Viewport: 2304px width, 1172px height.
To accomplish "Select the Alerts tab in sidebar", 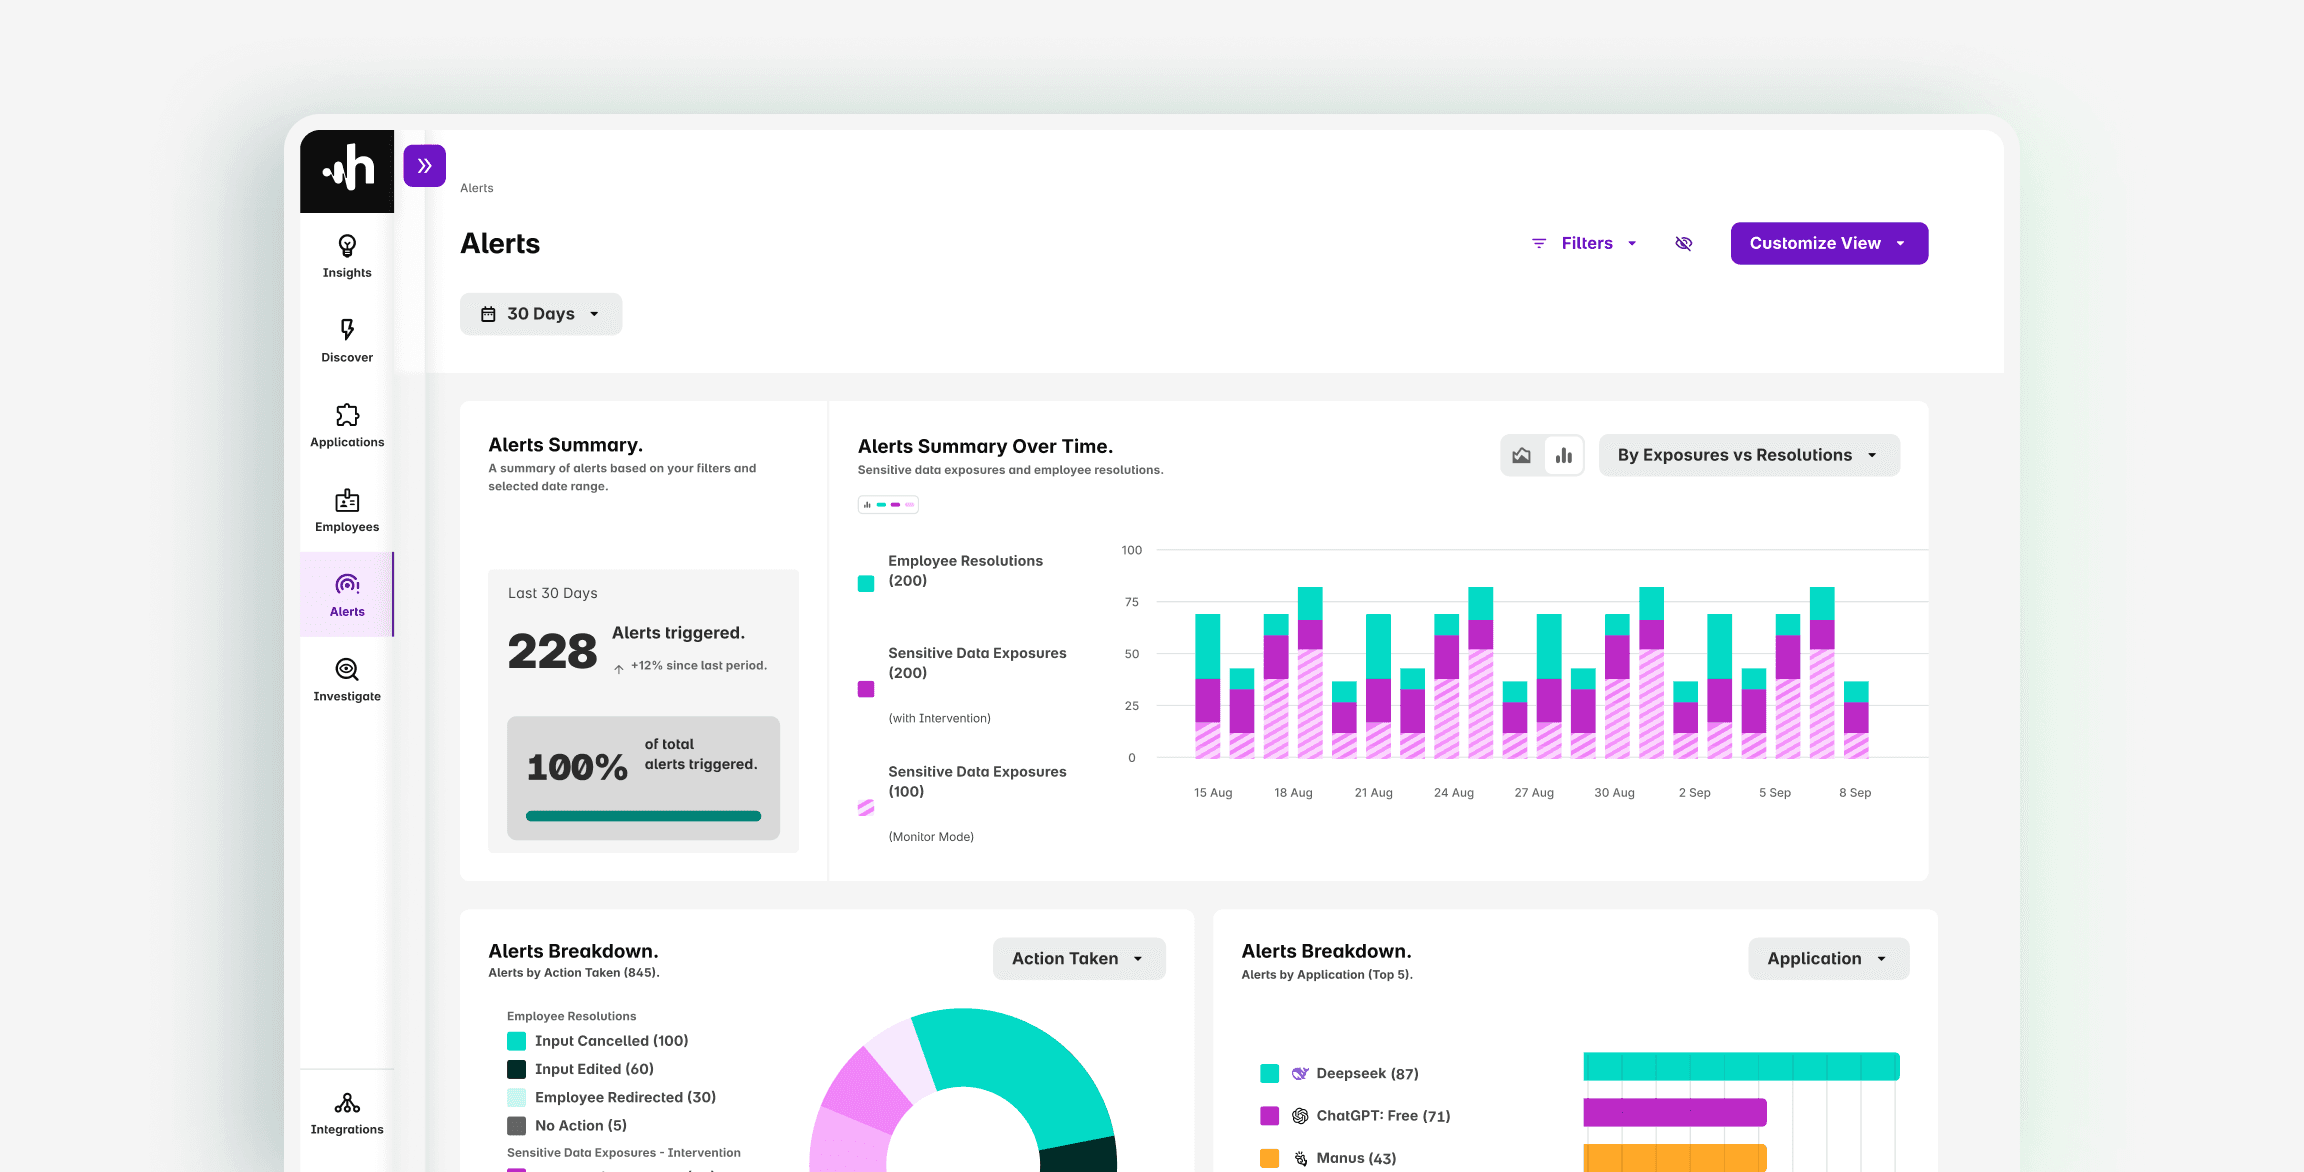I will pyautogui.click(x=347, y=595).
